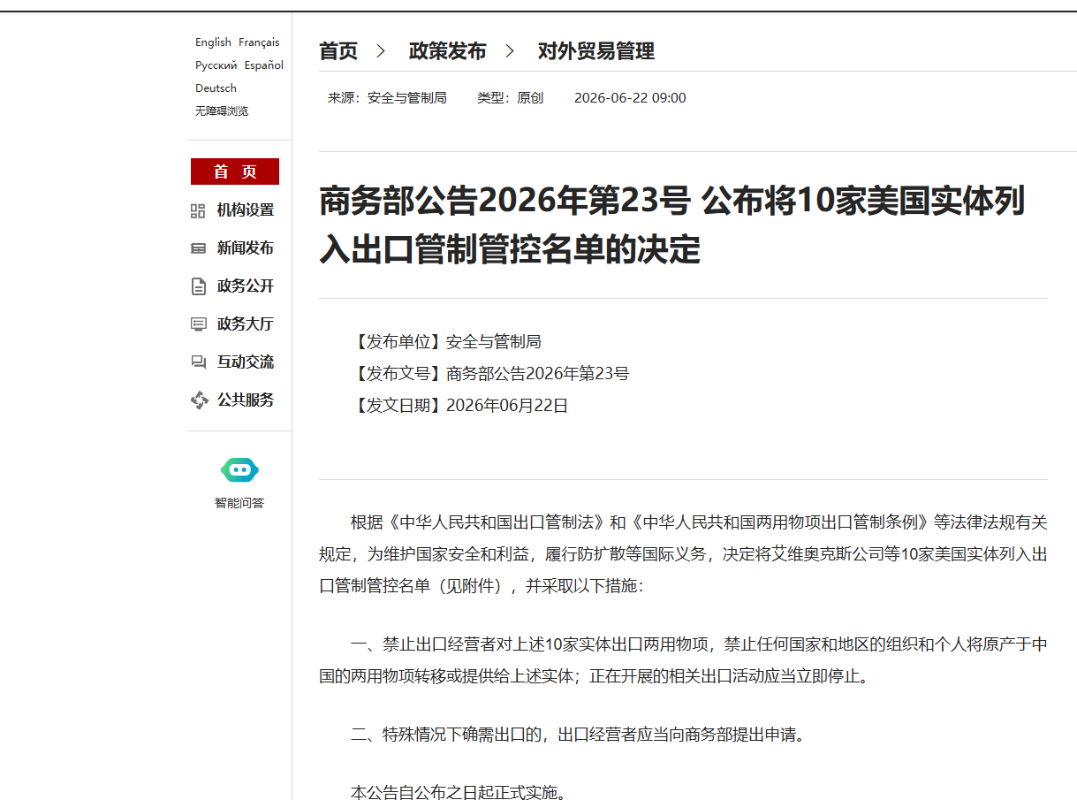Image resolution: width=1077 pixels, height=800 pixels.
Task: Go to 对外贸易管理 in the breadcrumb
Action: pos(596,51)
